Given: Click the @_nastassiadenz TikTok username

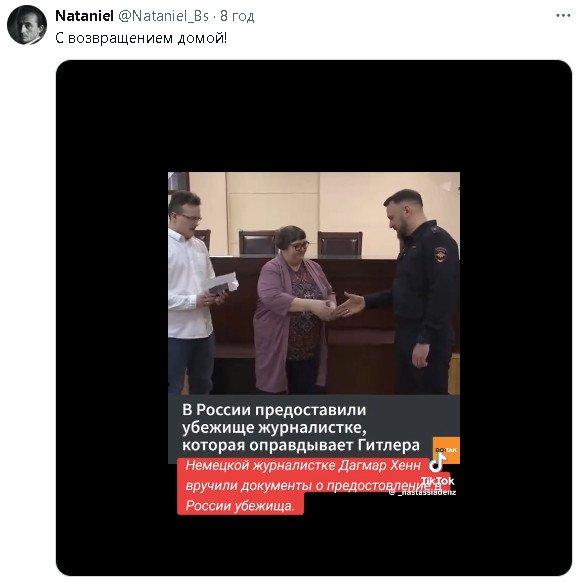Looking at the screenshot, I should [x=422, y=493].
